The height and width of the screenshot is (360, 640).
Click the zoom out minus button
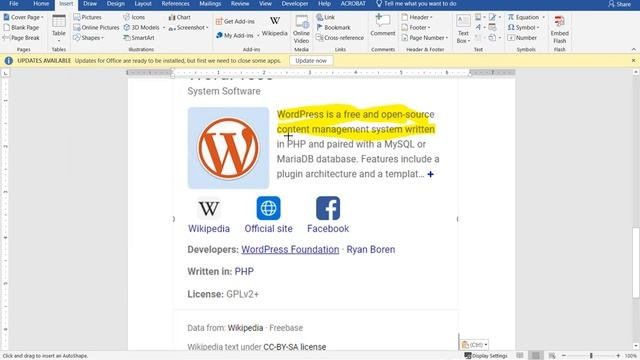564,356
